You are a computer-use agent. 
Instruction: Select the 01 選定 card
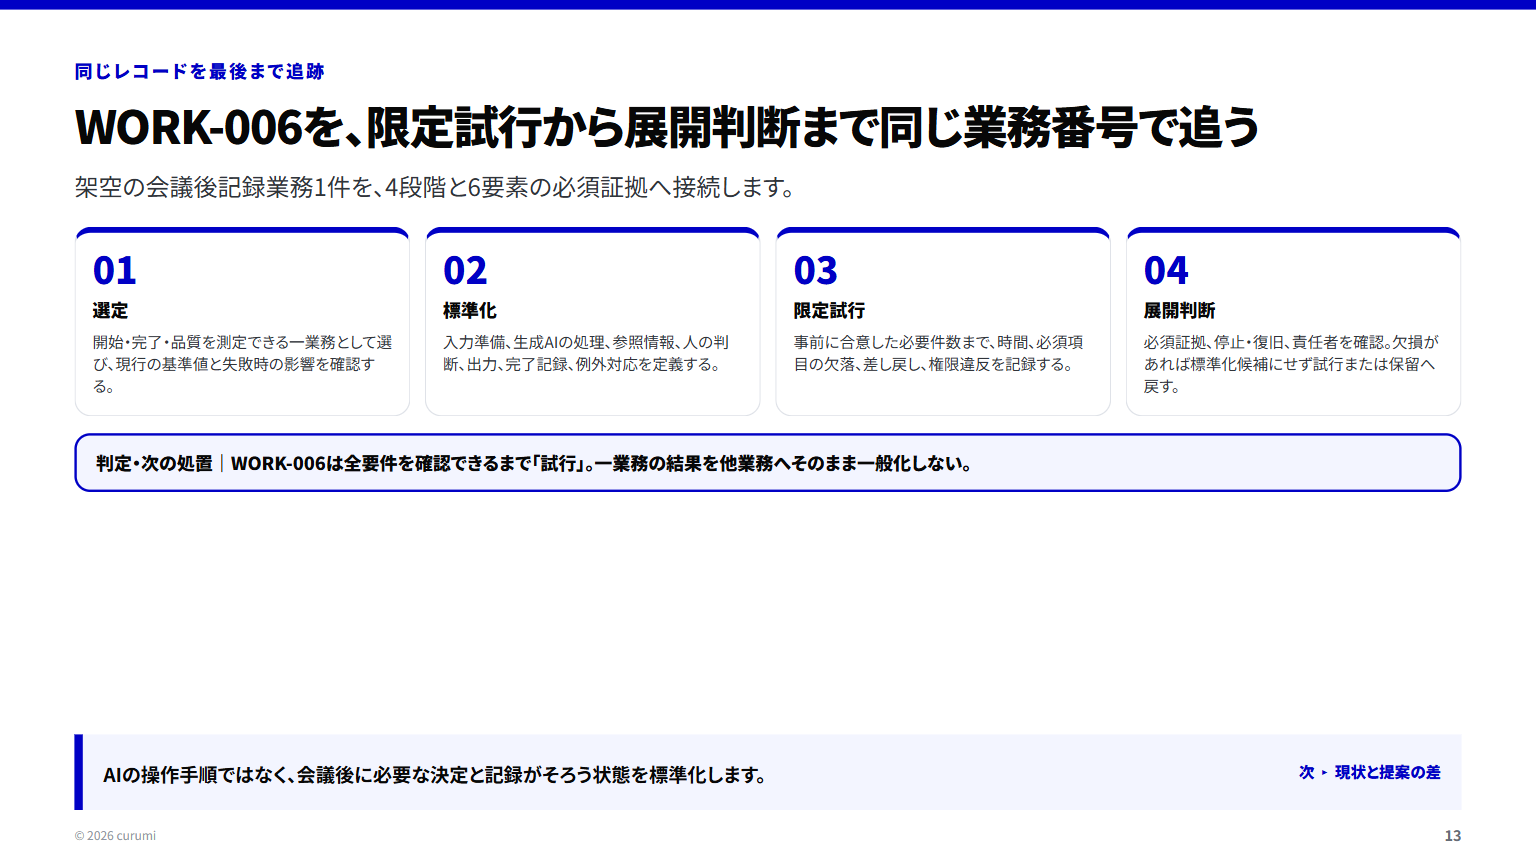pos(242,321)
